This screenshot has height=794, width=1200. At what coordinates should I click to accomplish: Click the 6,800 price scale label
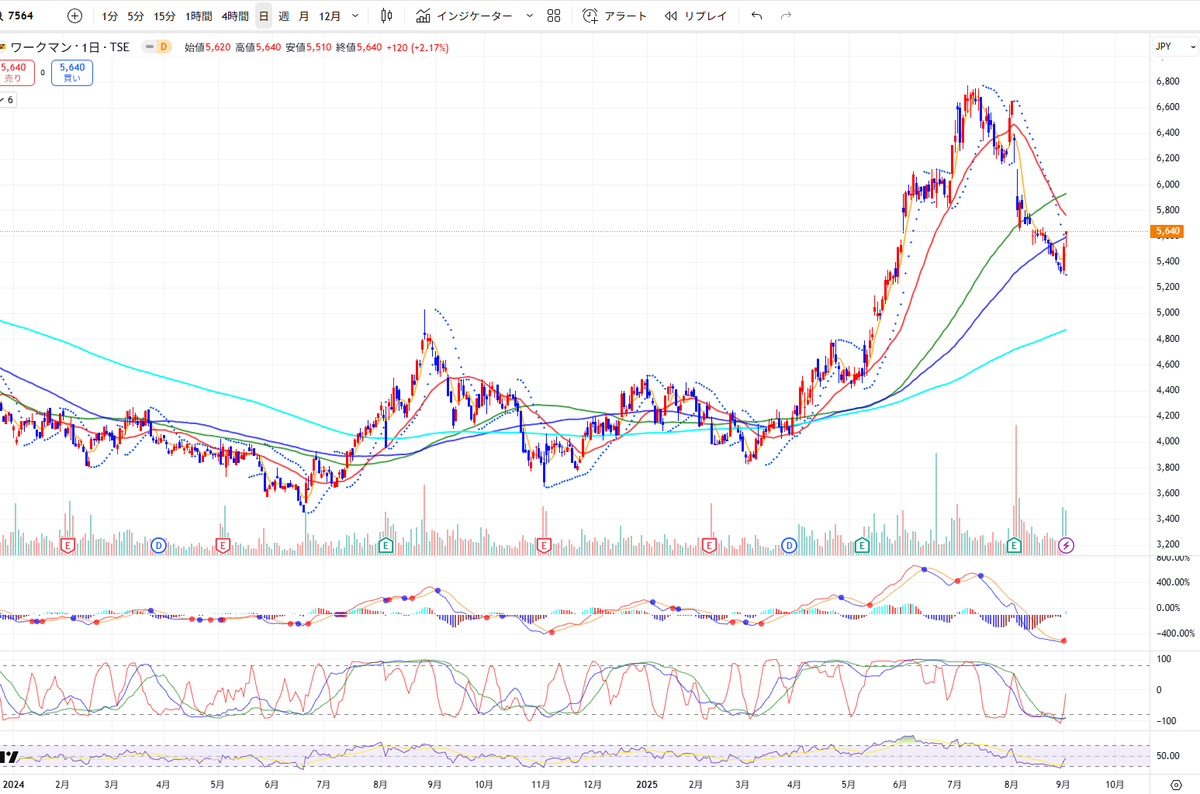1167,81
